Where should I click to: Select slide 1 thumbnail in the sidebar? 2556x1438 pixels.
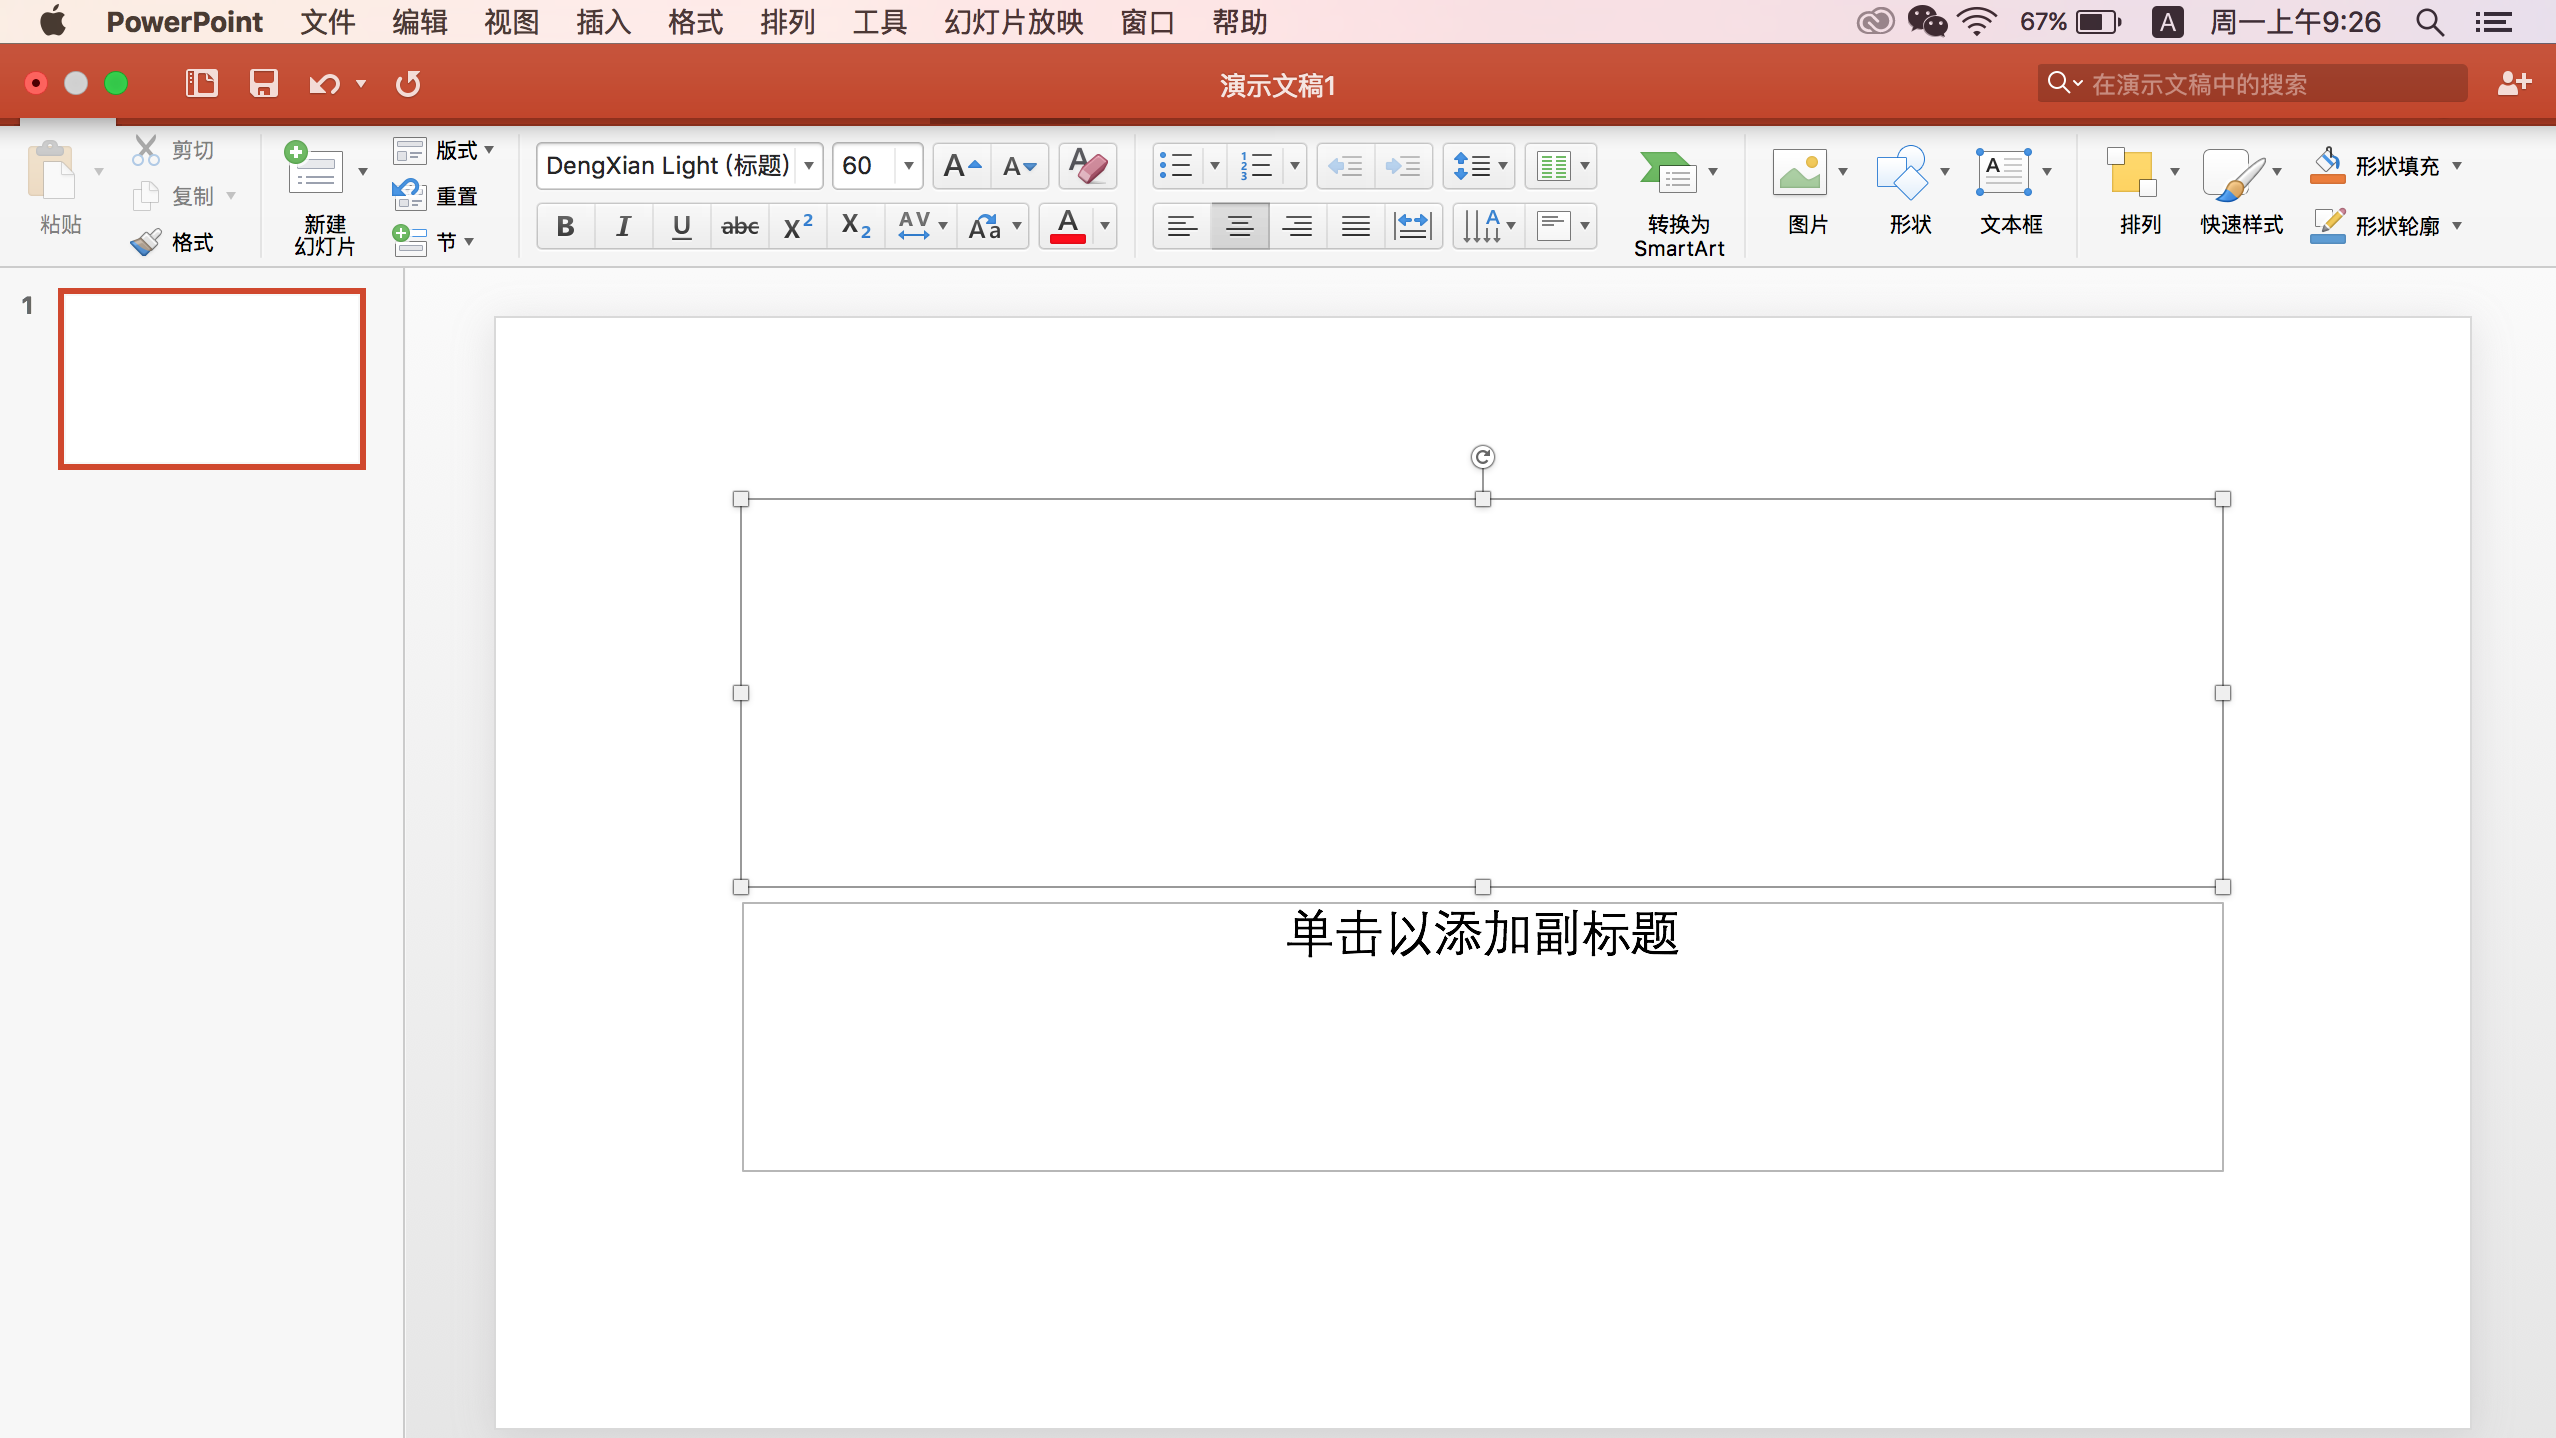(211, 379)
